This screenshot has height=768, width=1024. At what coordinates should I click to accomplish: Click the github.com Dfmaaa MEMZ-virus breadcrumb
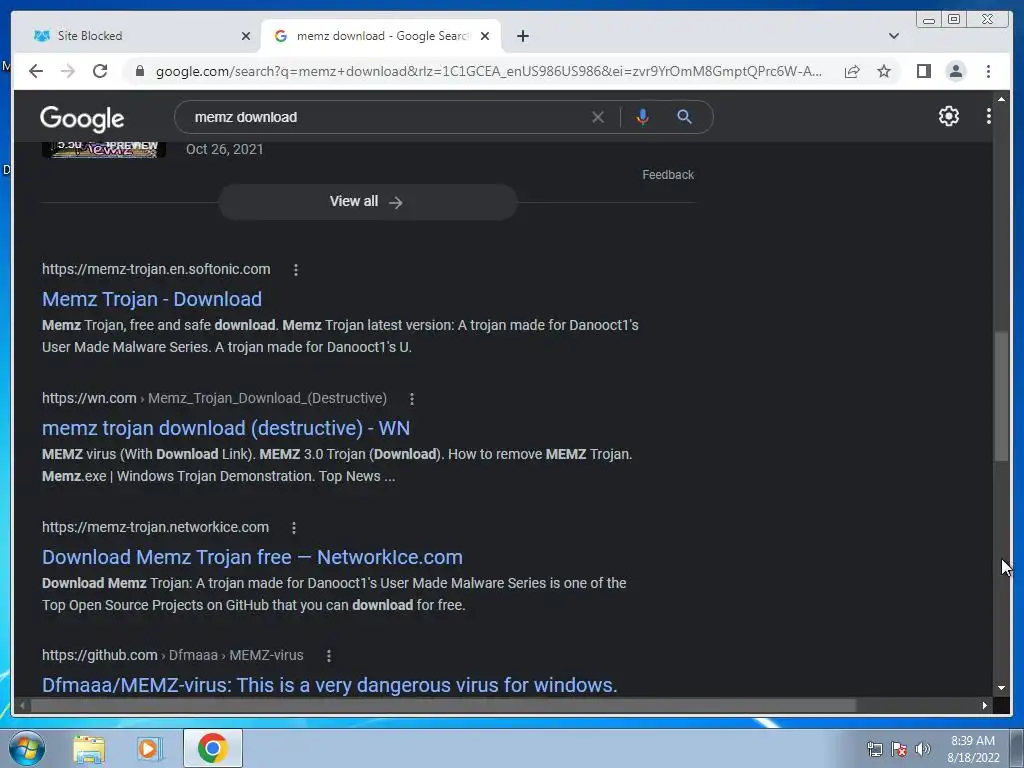pyautogui.click(x=172, y=655)
